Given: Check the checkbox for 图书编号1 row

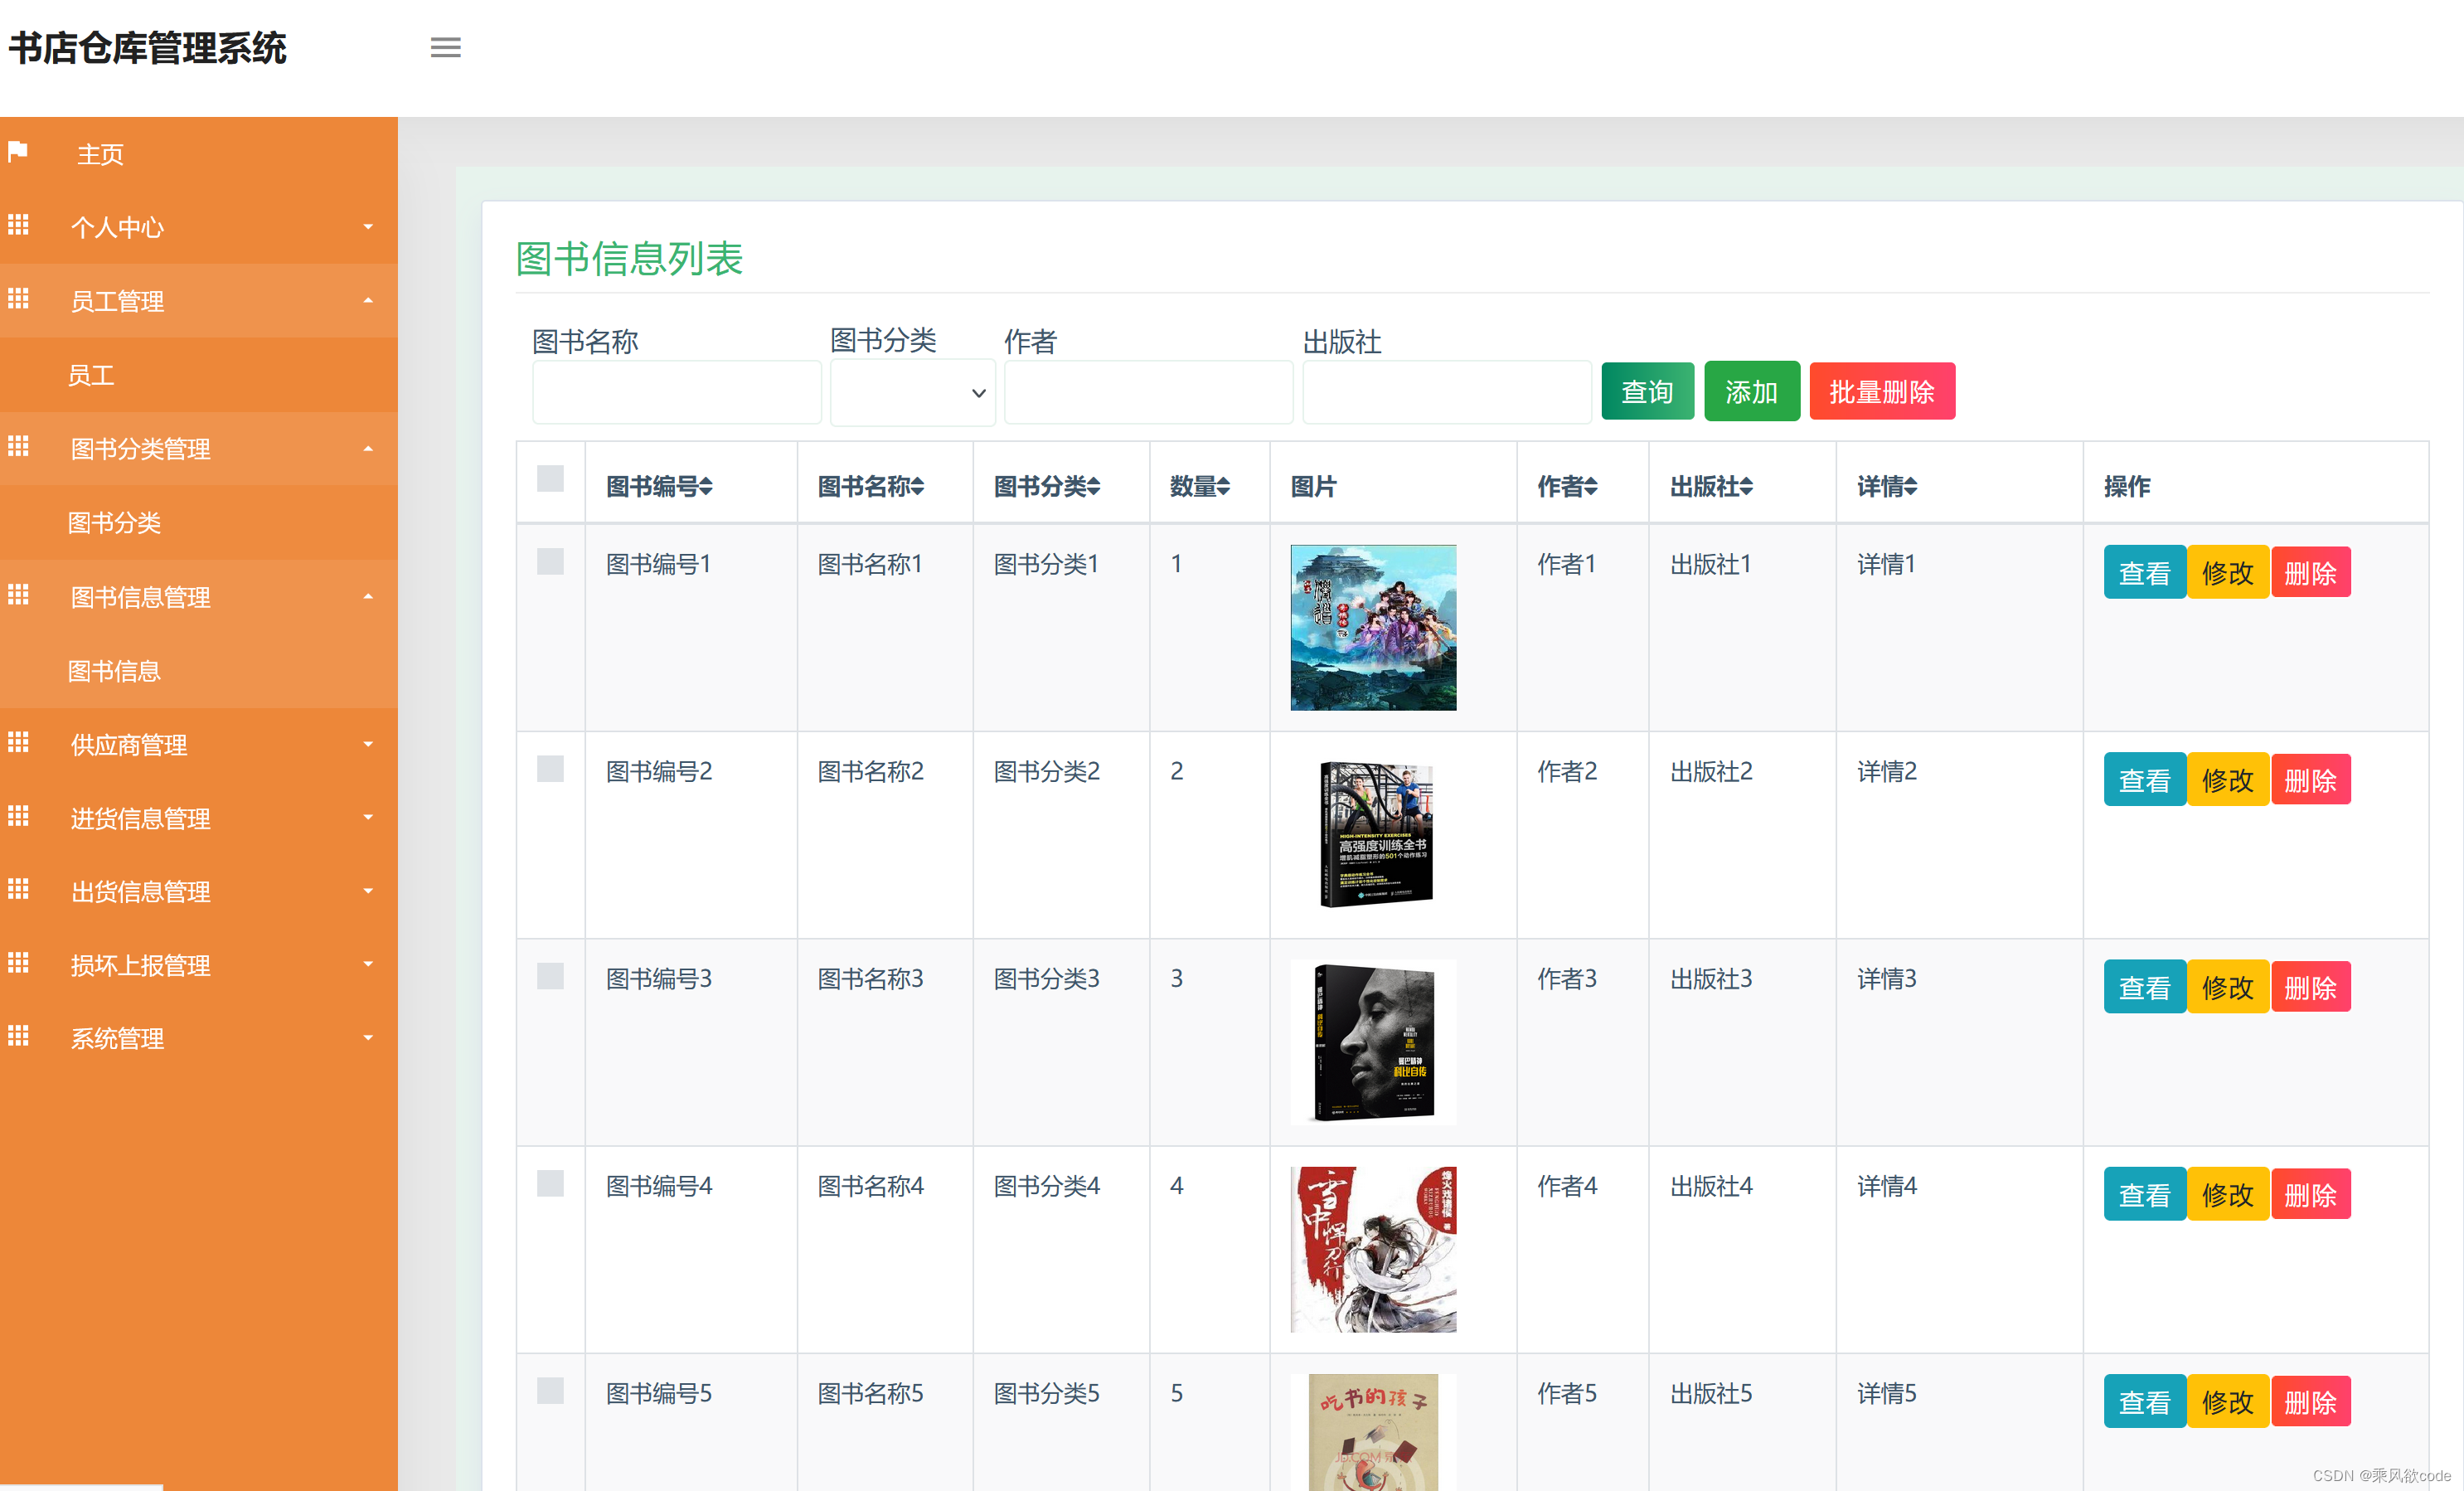Looking at the screenshot, I should coord(551,562).
